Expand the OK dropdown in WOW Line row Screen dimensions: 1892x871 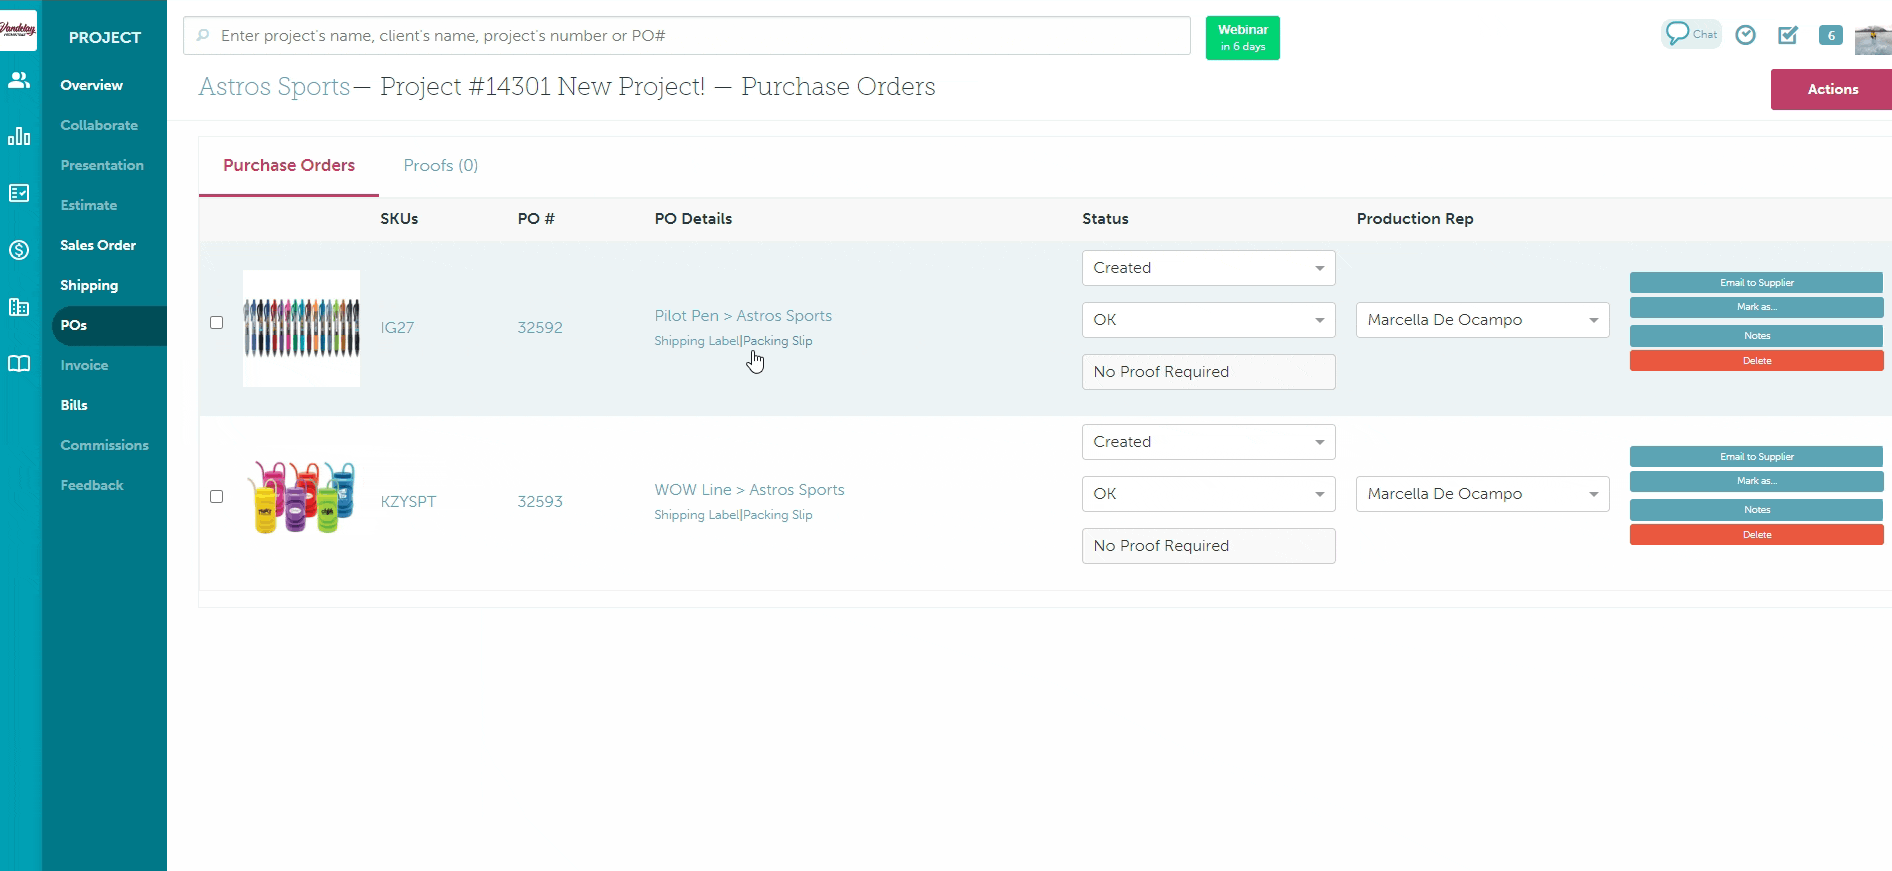coord(1208,494)
